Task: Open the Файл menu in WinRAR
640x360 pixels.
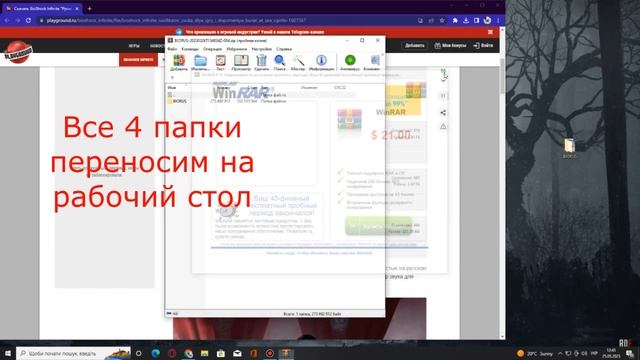Action: [x=172, y=49]
